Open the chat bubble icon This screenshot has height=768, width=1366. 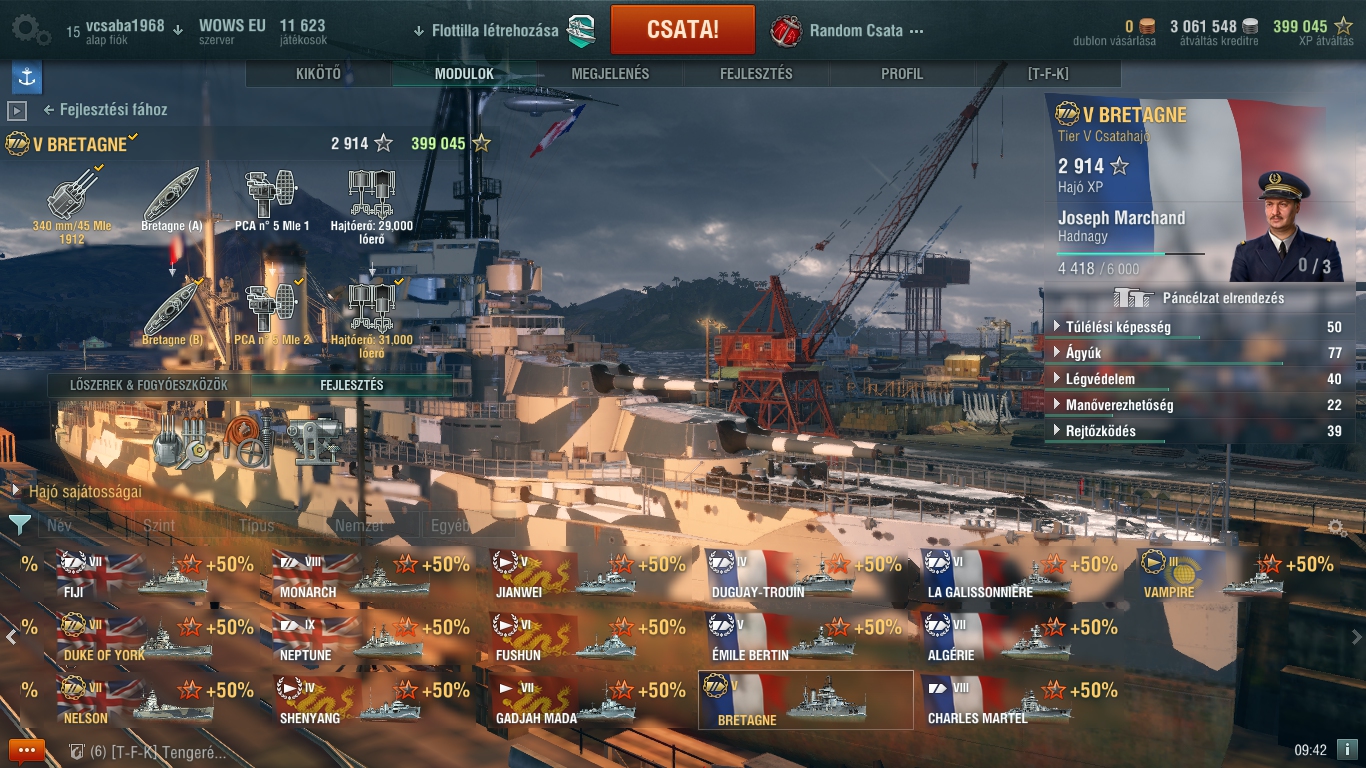click(27, 750)
